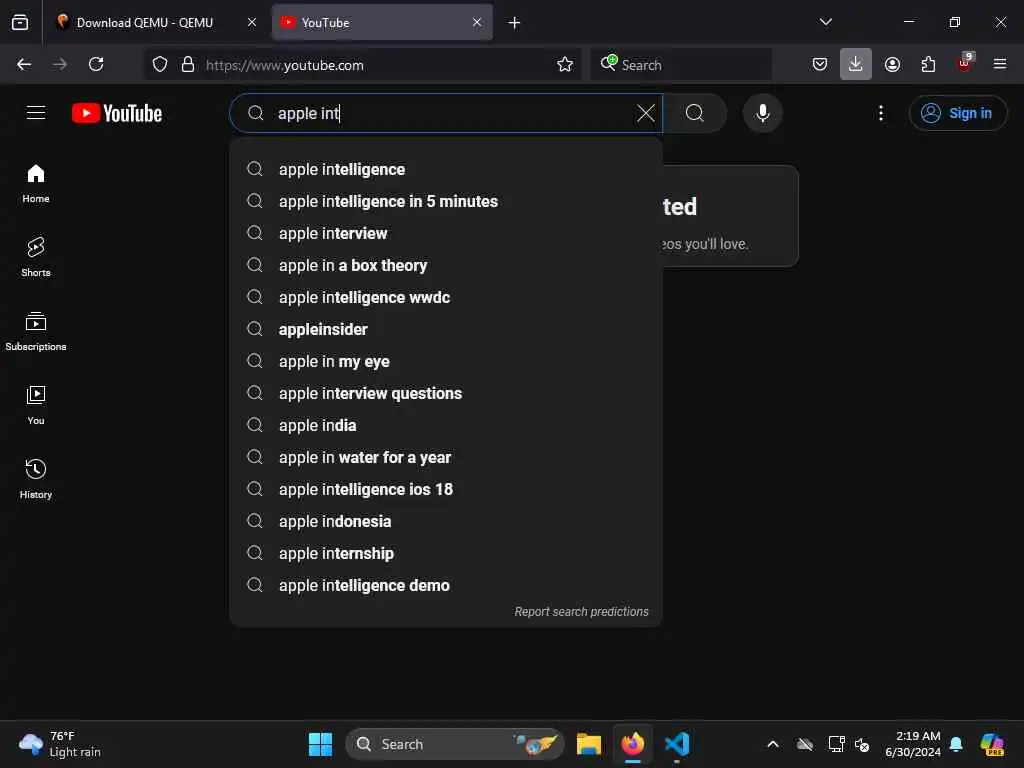1024x768 pixels.
Task: View site security padlock info
Action: (x=188, y=64)
